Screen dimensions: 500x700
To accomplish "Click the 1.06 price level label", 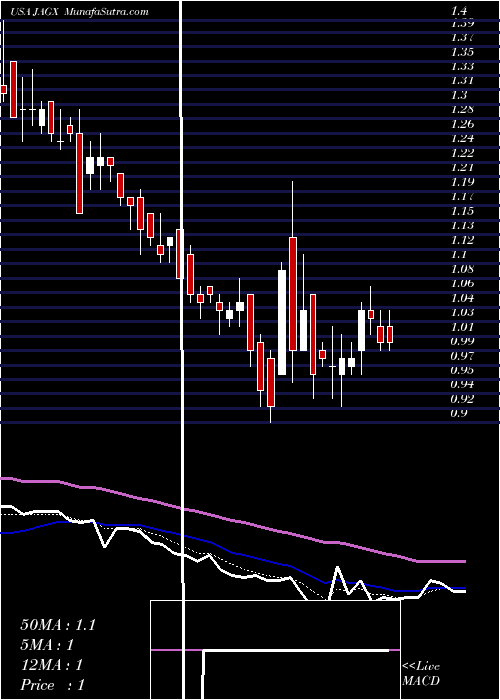I will click(462, 283).
